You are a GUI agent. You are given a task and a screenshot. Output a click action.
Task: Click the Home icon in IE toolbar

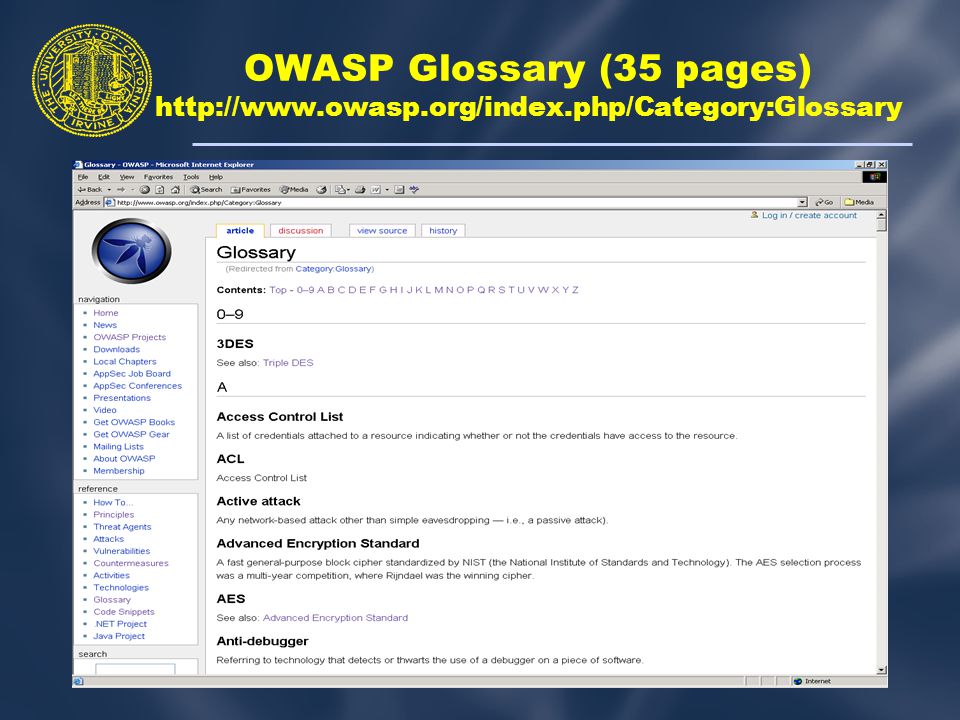pyautogui.click(x=175, y=189)
